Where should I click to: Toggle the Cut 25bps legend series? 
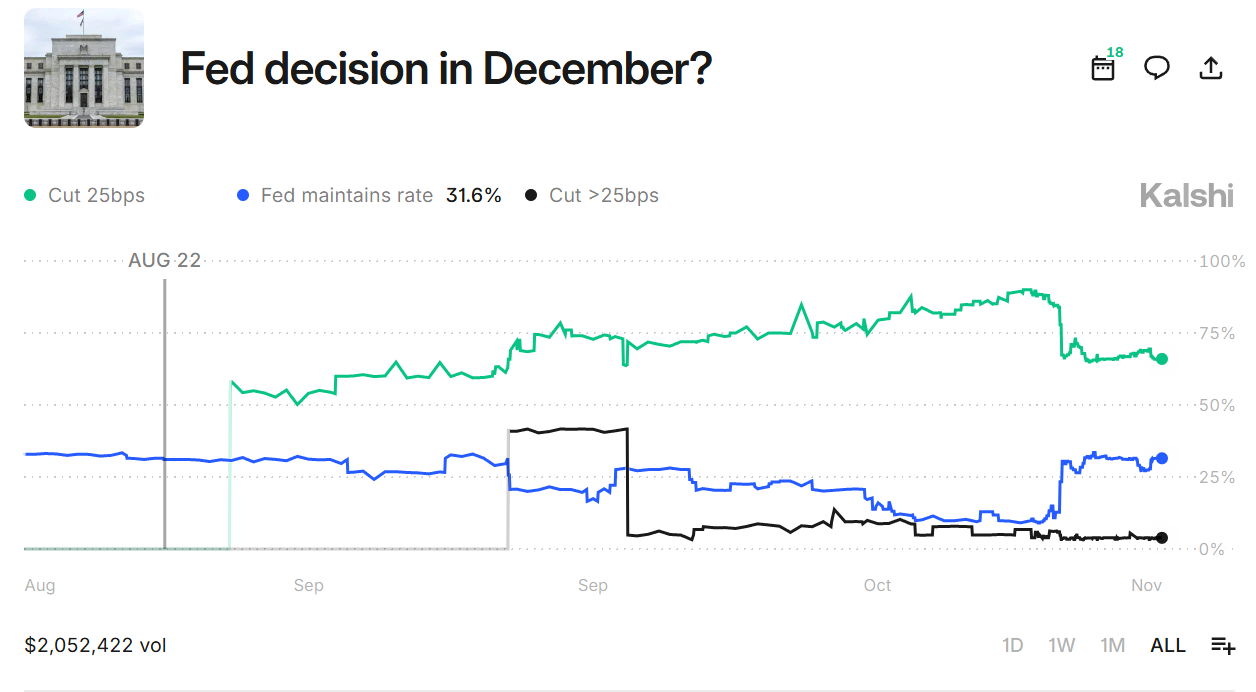click(x=96, y=196)
